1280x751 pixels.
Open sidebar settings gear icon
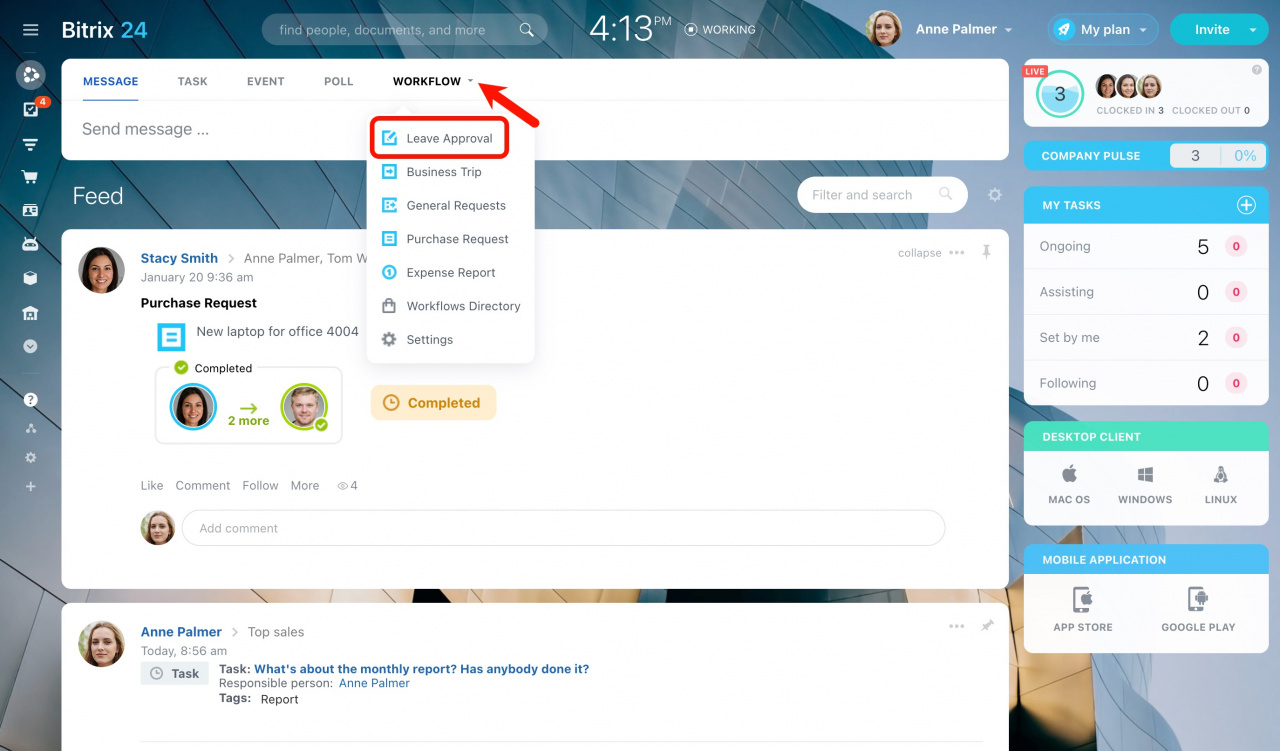point(31,457)
